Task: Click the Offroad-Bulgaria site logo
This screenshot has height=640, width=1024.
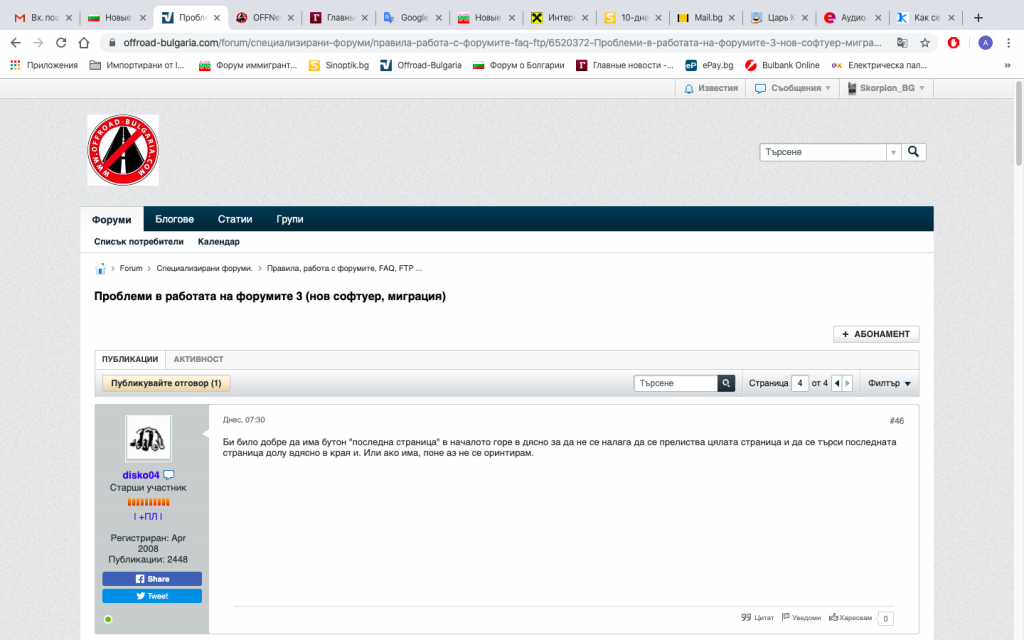Action: click(123, 150)
